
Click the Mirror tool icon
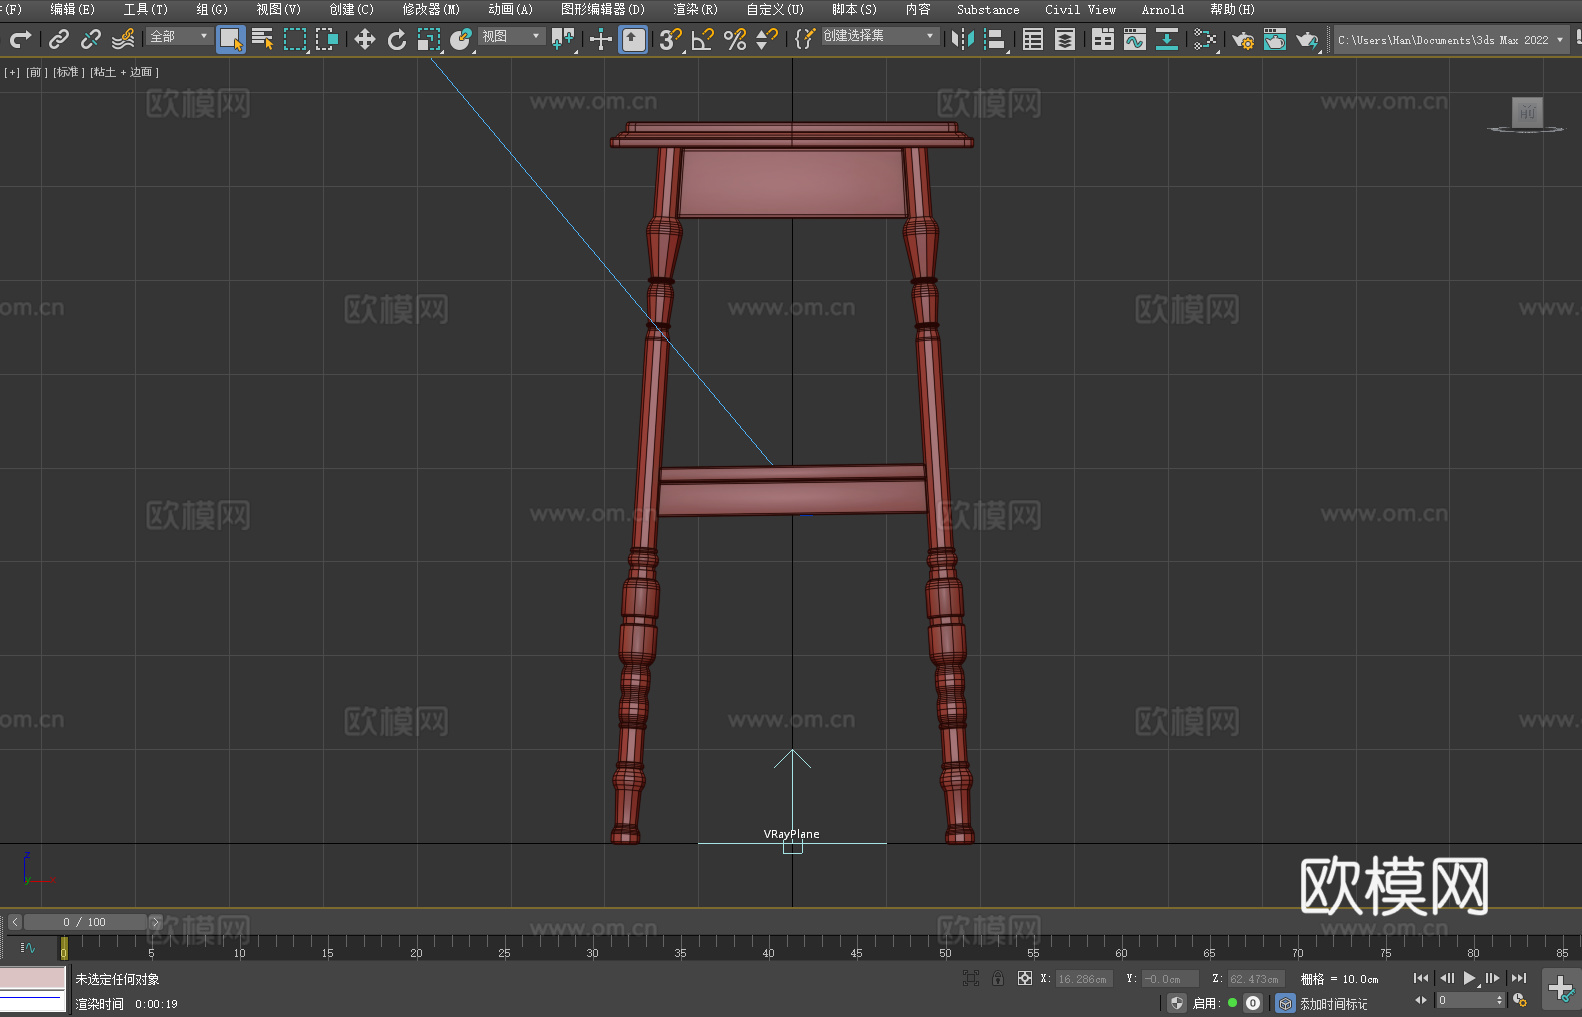coord(963,39)
